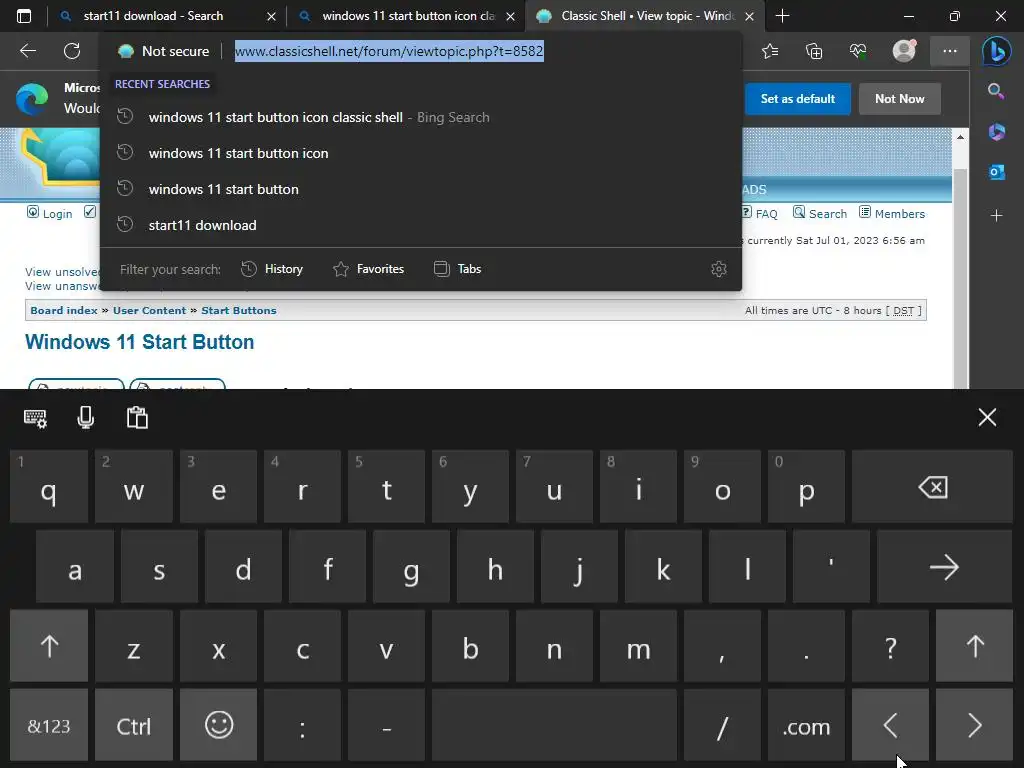Screen dimensions: 1024x768
Task: Tap the forward slash key
Action: (722, 725)
